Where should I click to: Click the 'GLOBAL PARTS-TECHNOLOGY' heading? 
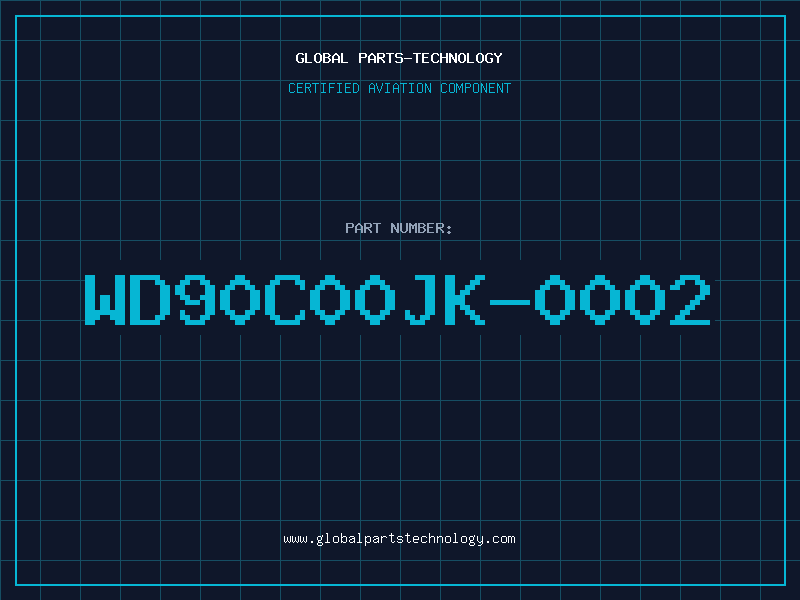click(399, 58)
